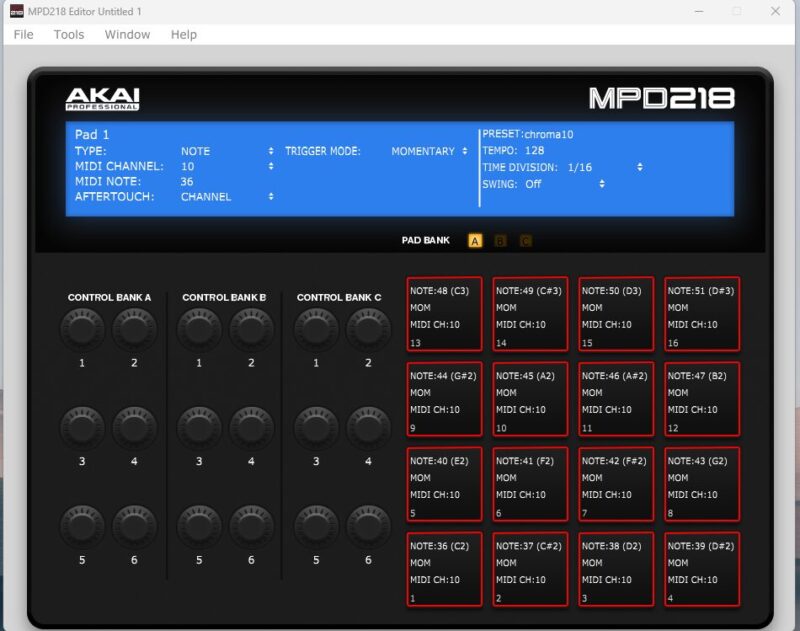Select pad 16 with NOTE:51 (D#3)
The width and height of the screenshot is (800, 631).
point(702,314)
